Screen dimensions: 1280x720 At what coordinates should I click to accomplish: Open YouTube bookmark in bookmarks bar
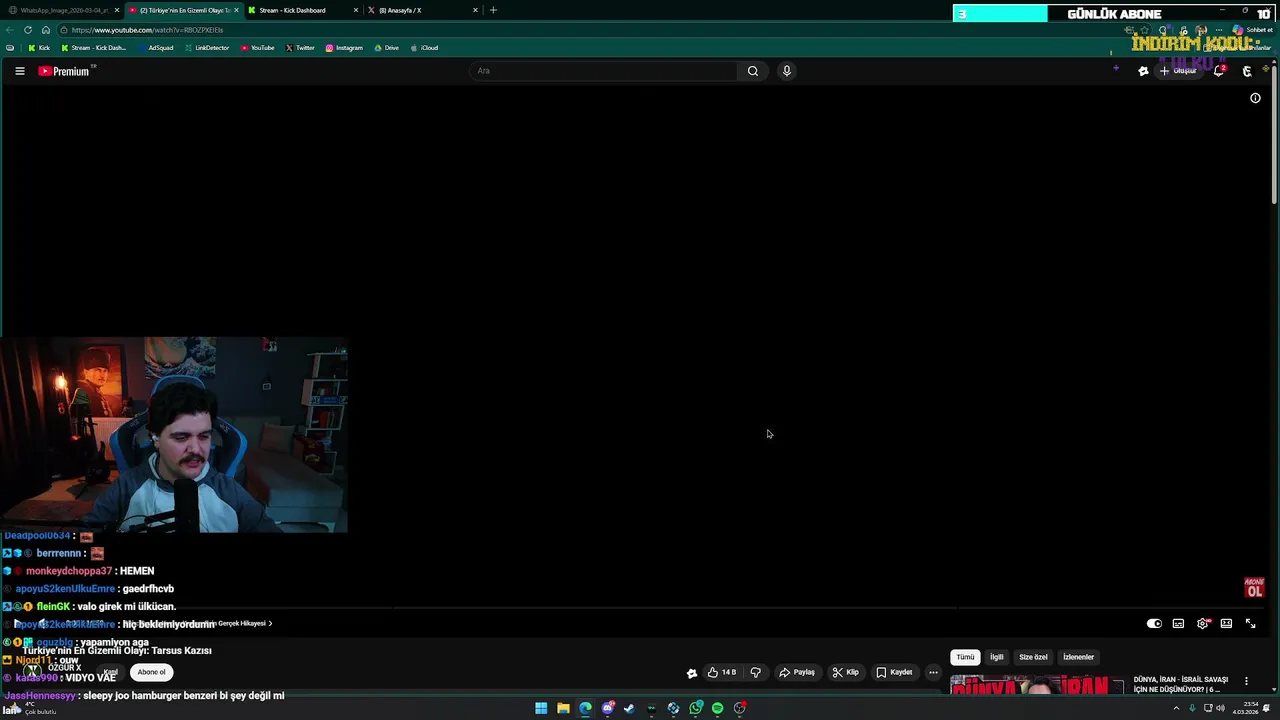[257, 48]
